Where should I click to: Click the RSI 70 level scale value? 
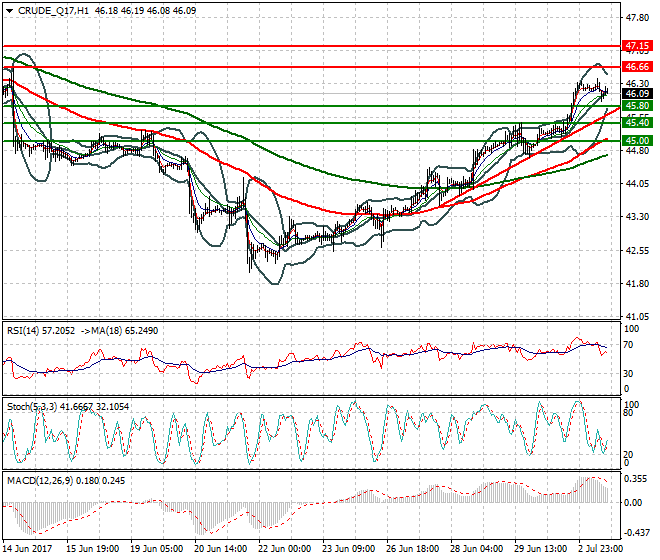(628, 345)
